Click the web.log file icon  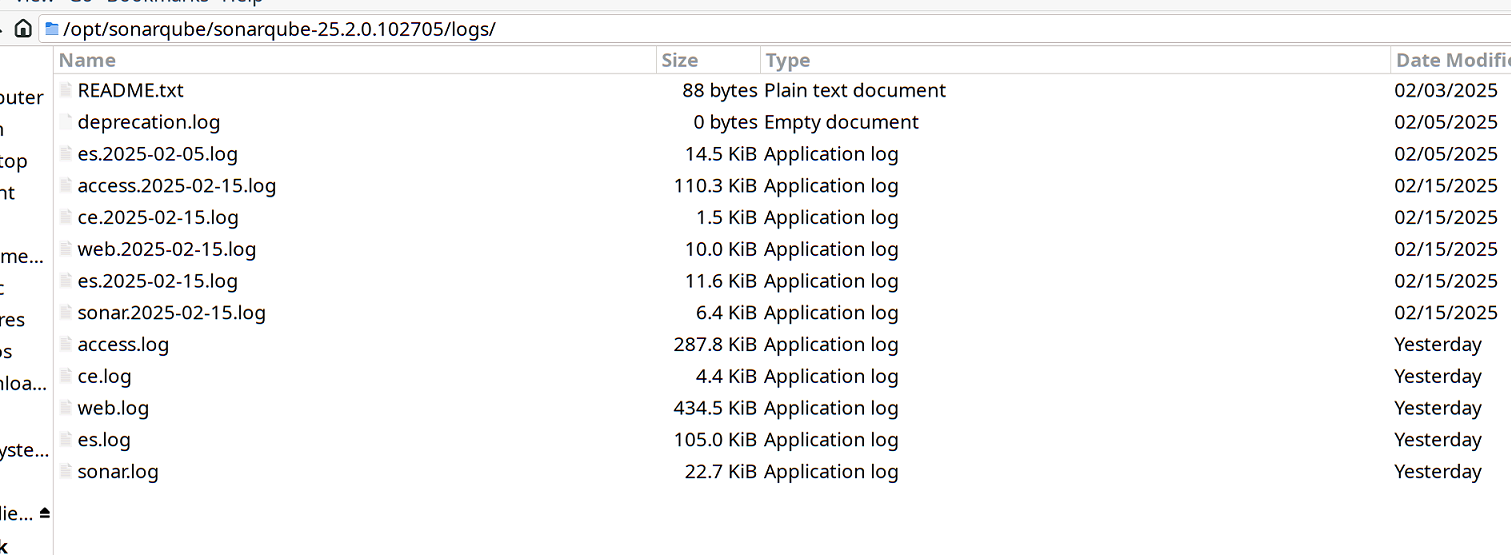[67, 408]
